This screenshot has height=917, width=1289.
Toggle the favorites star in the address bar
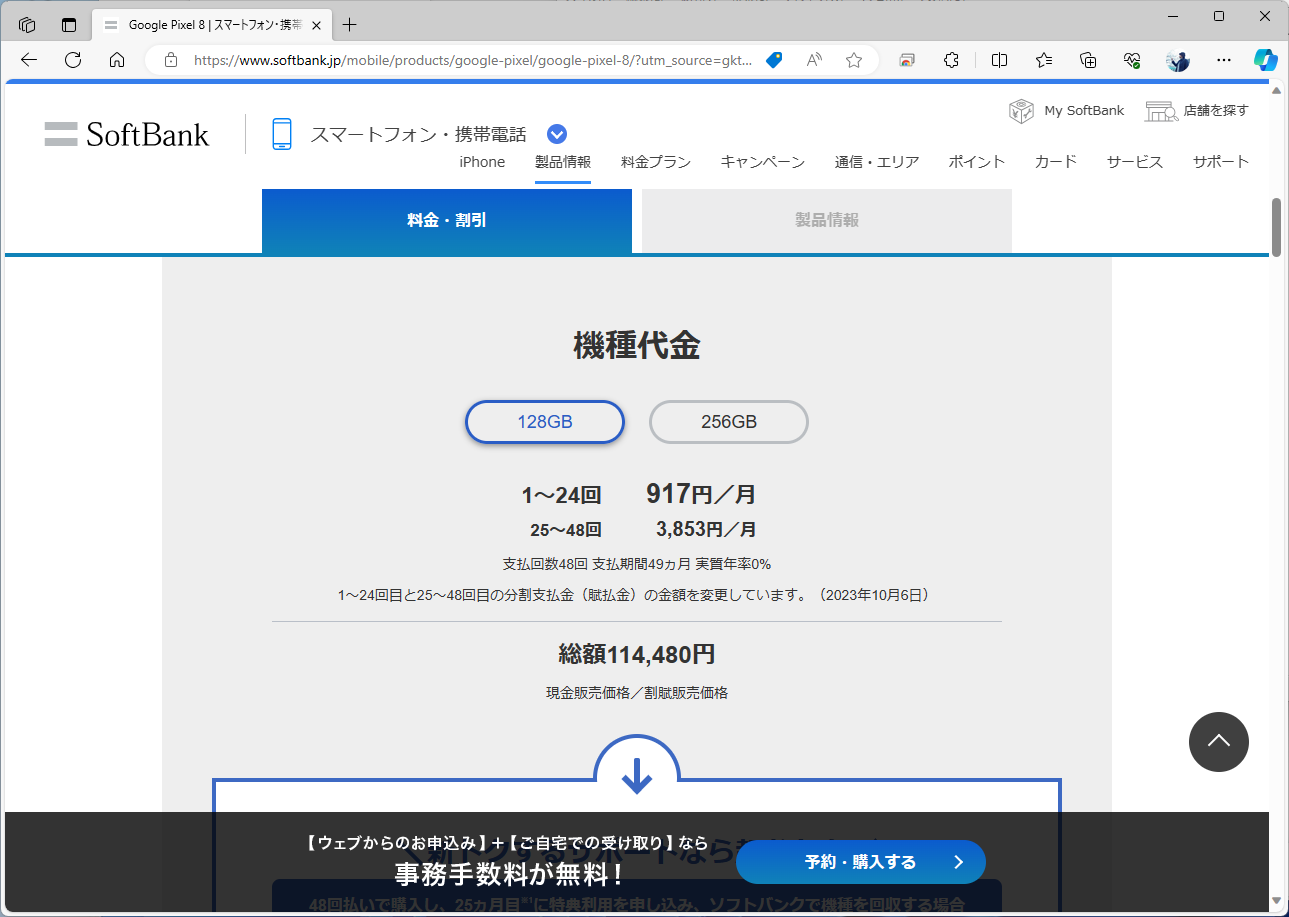click(853, 60)
